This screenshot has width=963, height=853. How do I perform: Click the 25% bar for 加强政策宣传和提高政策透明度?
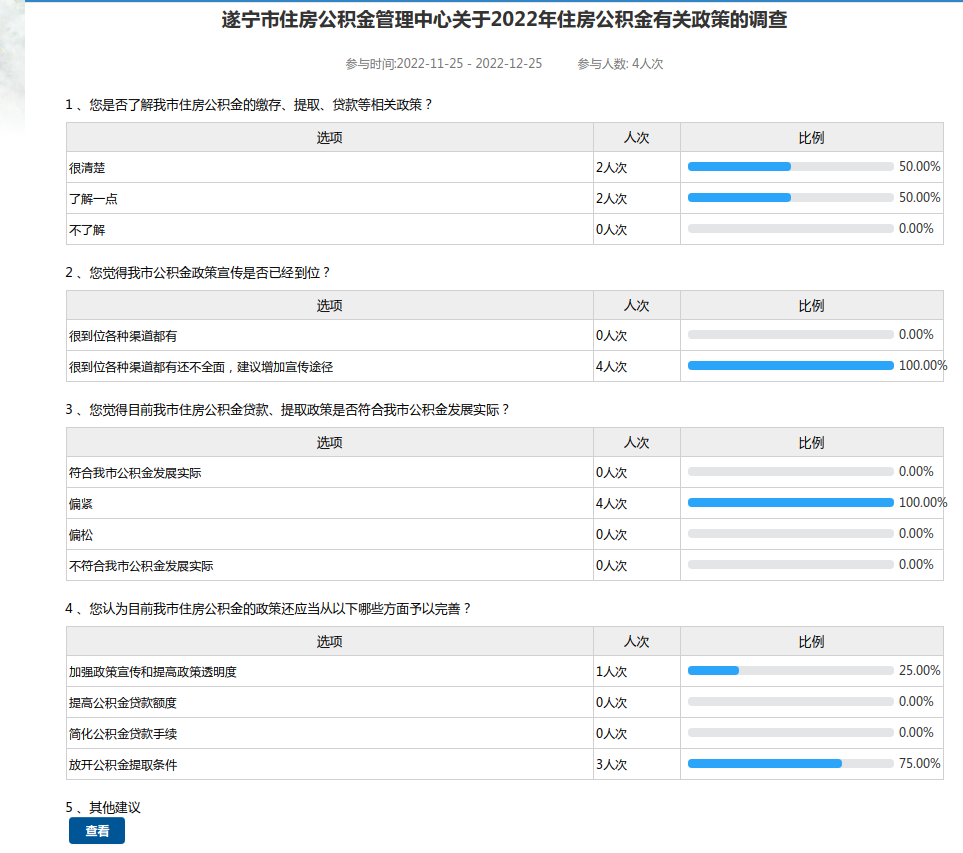click(790, 671)
